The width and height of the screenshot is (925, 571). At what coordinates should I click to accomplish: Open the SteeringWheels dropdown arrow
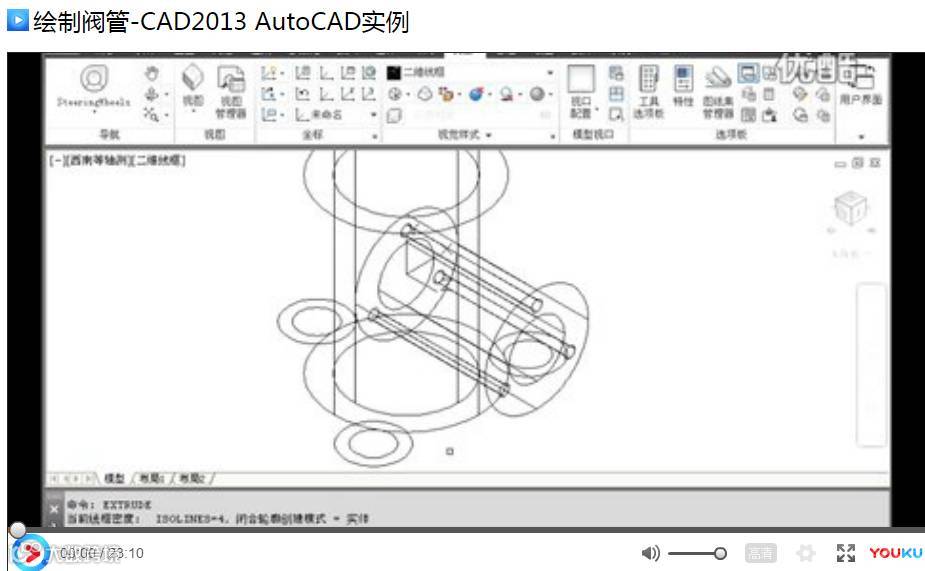pyautogui.click(x=94, y=111)
